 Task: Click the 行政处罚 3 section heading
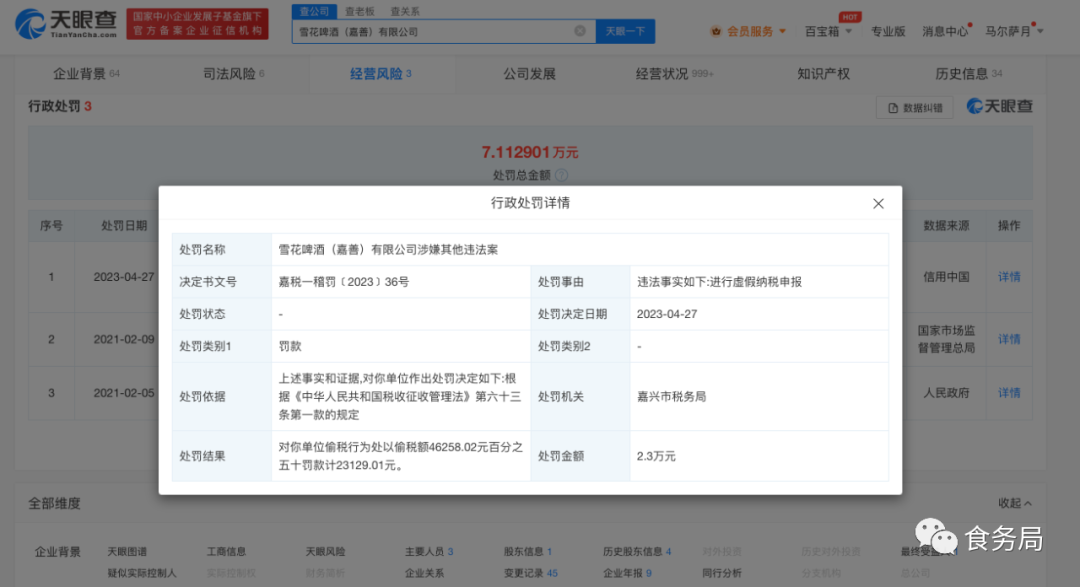(x=59, y=106)
